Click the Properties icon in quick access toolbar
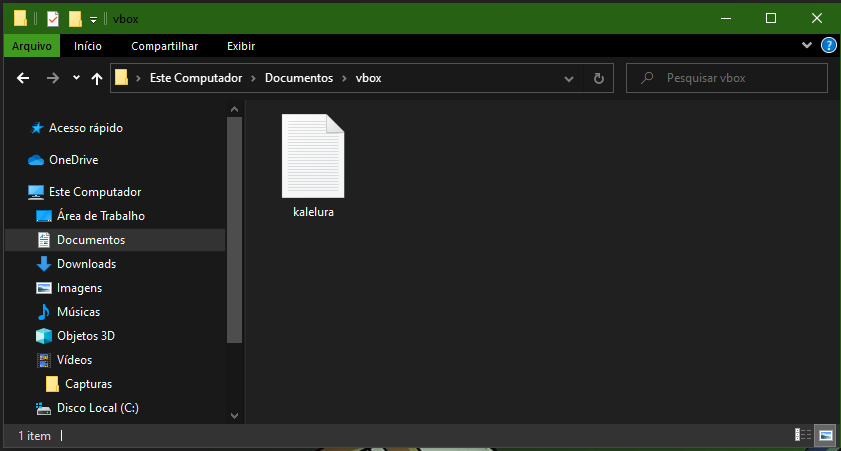Image resolution: width=841 pixels, height=451 pixels. (53, 18)
